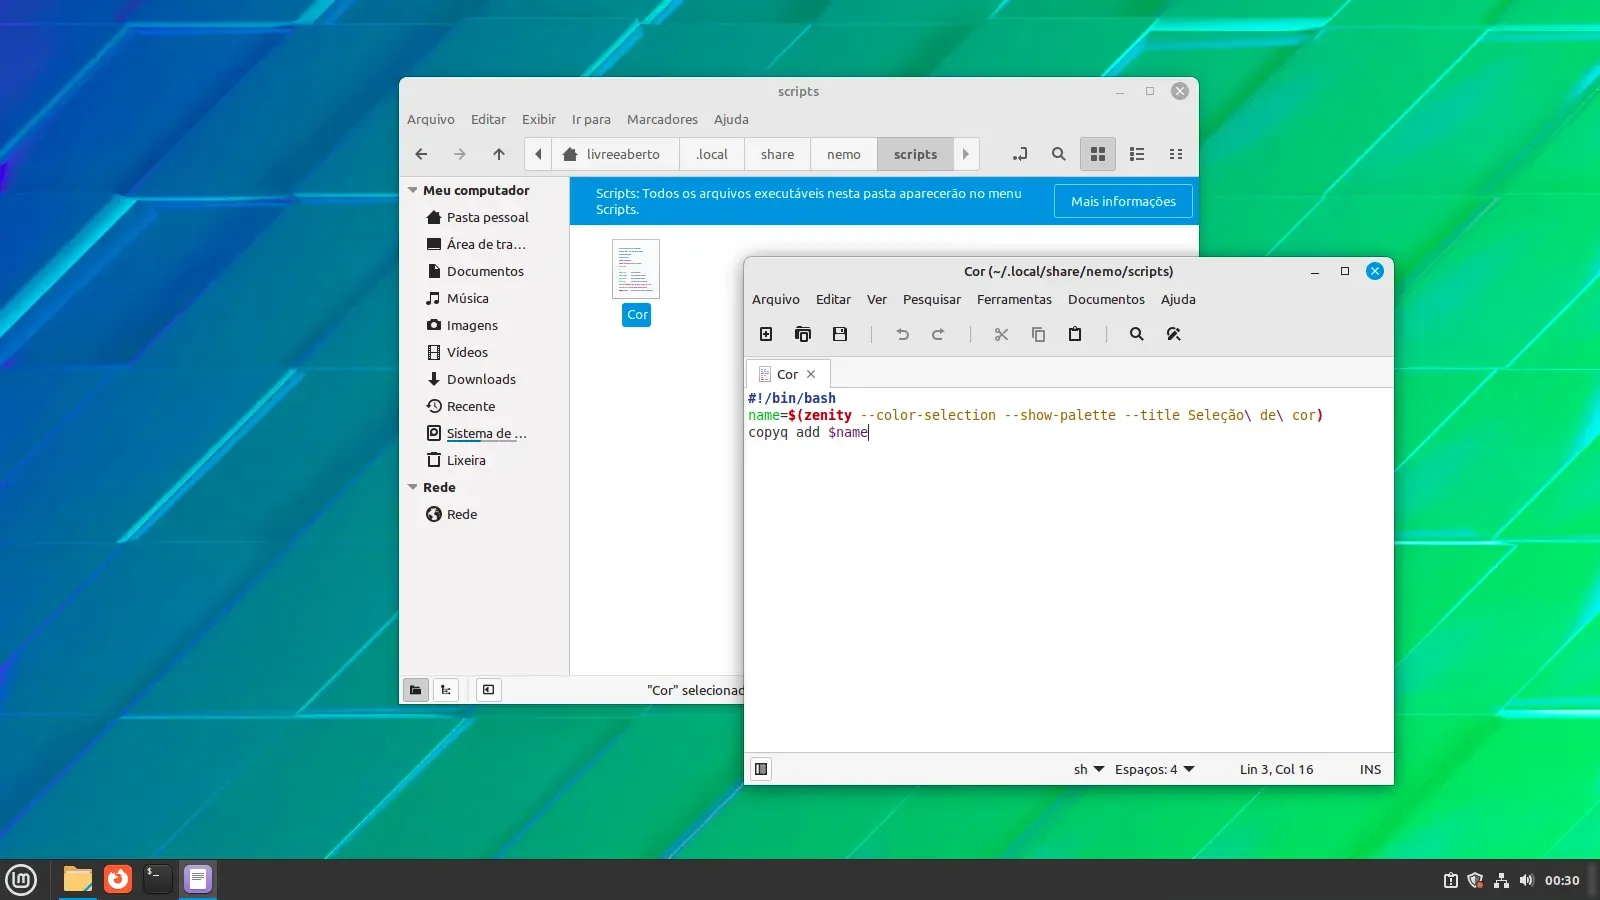The width and height of the screenshot is (1600, 900).
Task: Open find and replace tool icon
Action: 1174,334
